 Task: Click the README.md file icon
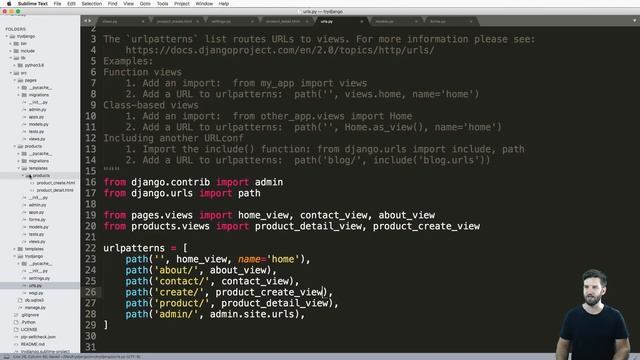pyautogui.click(x=16, y=344)
